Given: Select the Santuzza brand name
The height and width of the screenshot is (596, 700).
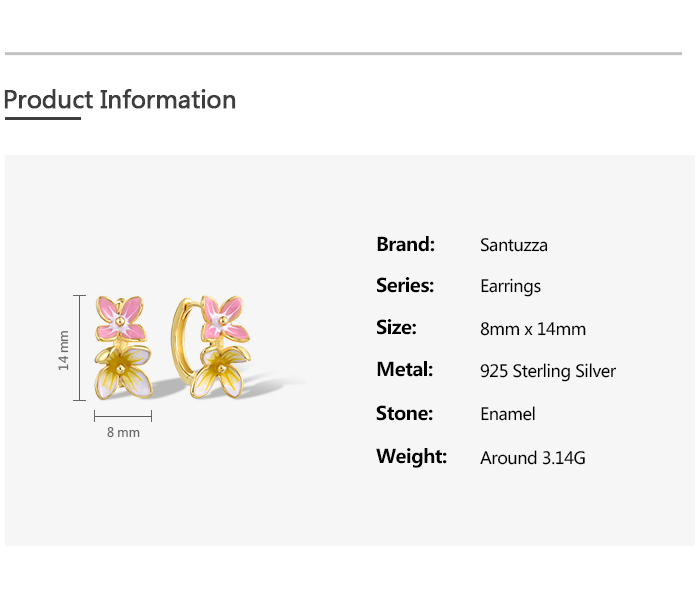Looking at the screenshot, I should (x=513, y=245).
